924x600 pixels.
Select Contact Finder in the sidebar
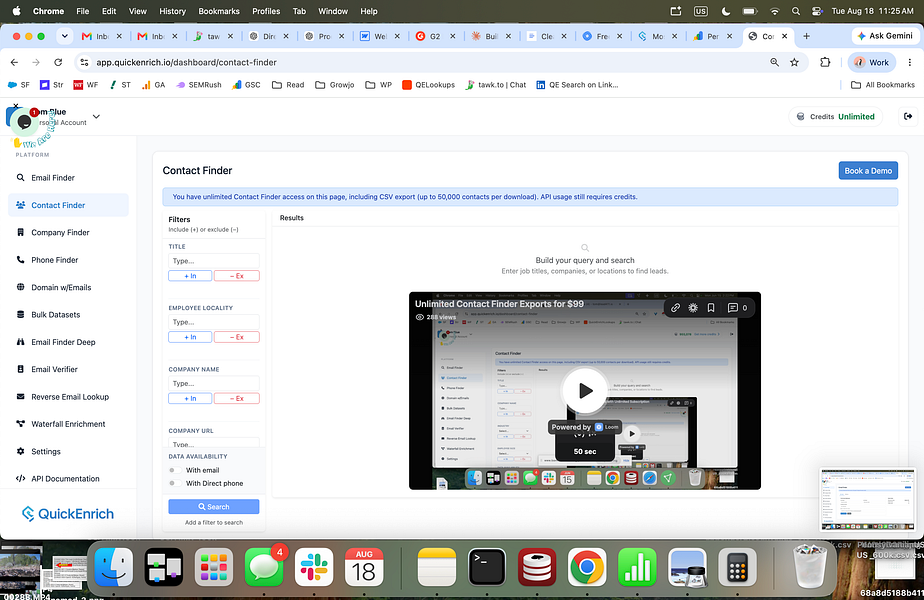click(x=68, y=205)
